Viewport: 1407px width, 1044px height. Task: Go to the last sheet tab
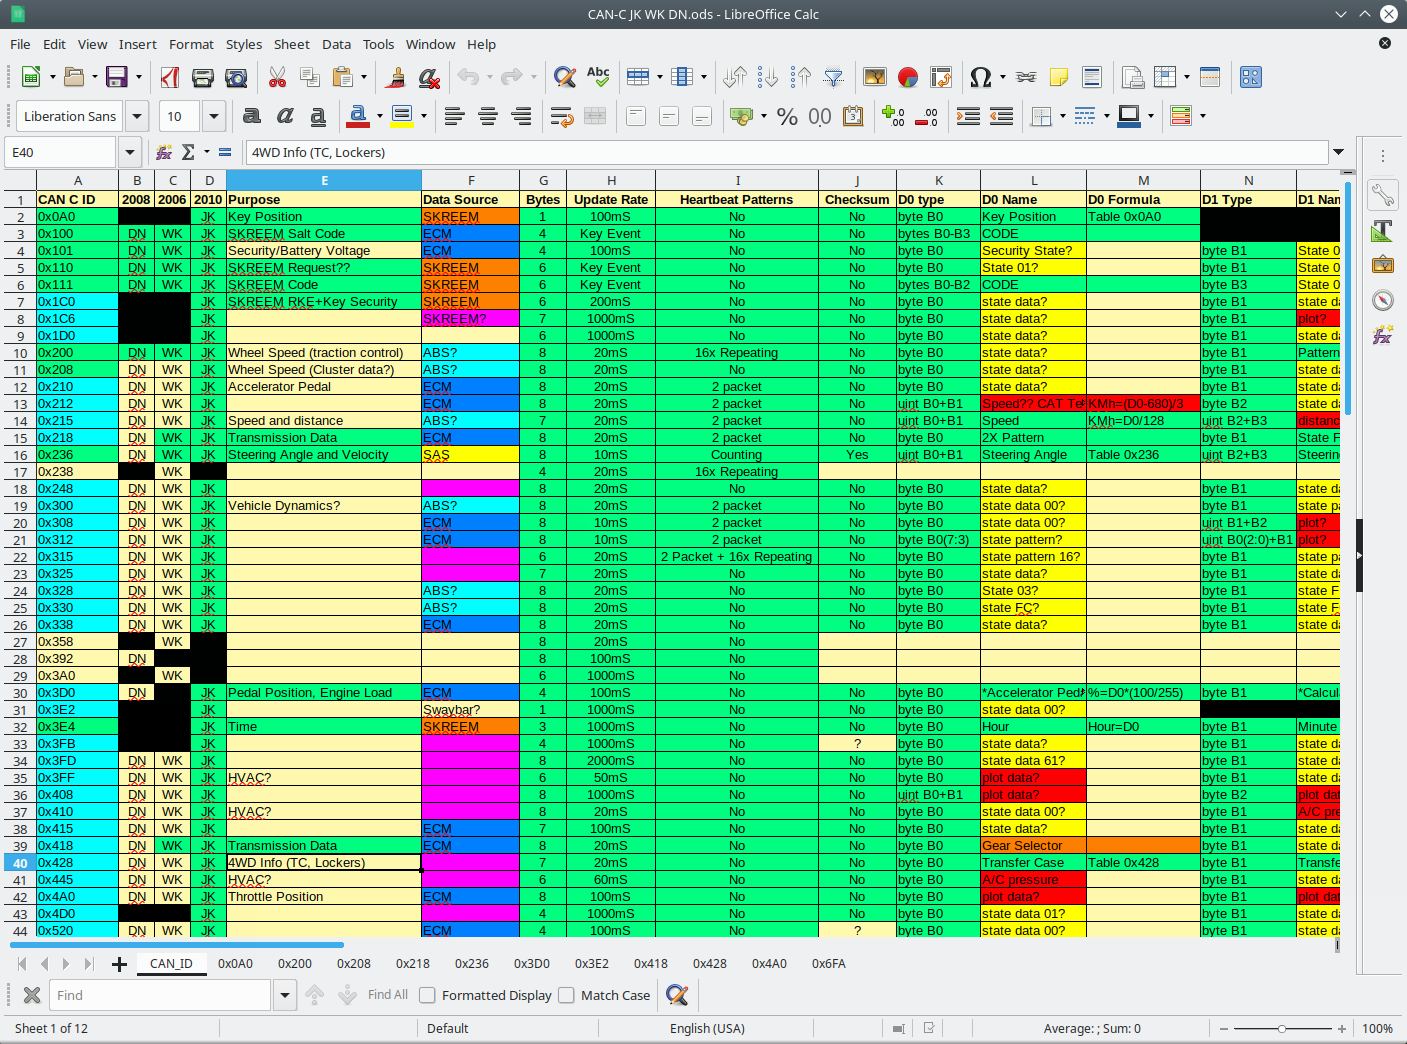(88, 964)
